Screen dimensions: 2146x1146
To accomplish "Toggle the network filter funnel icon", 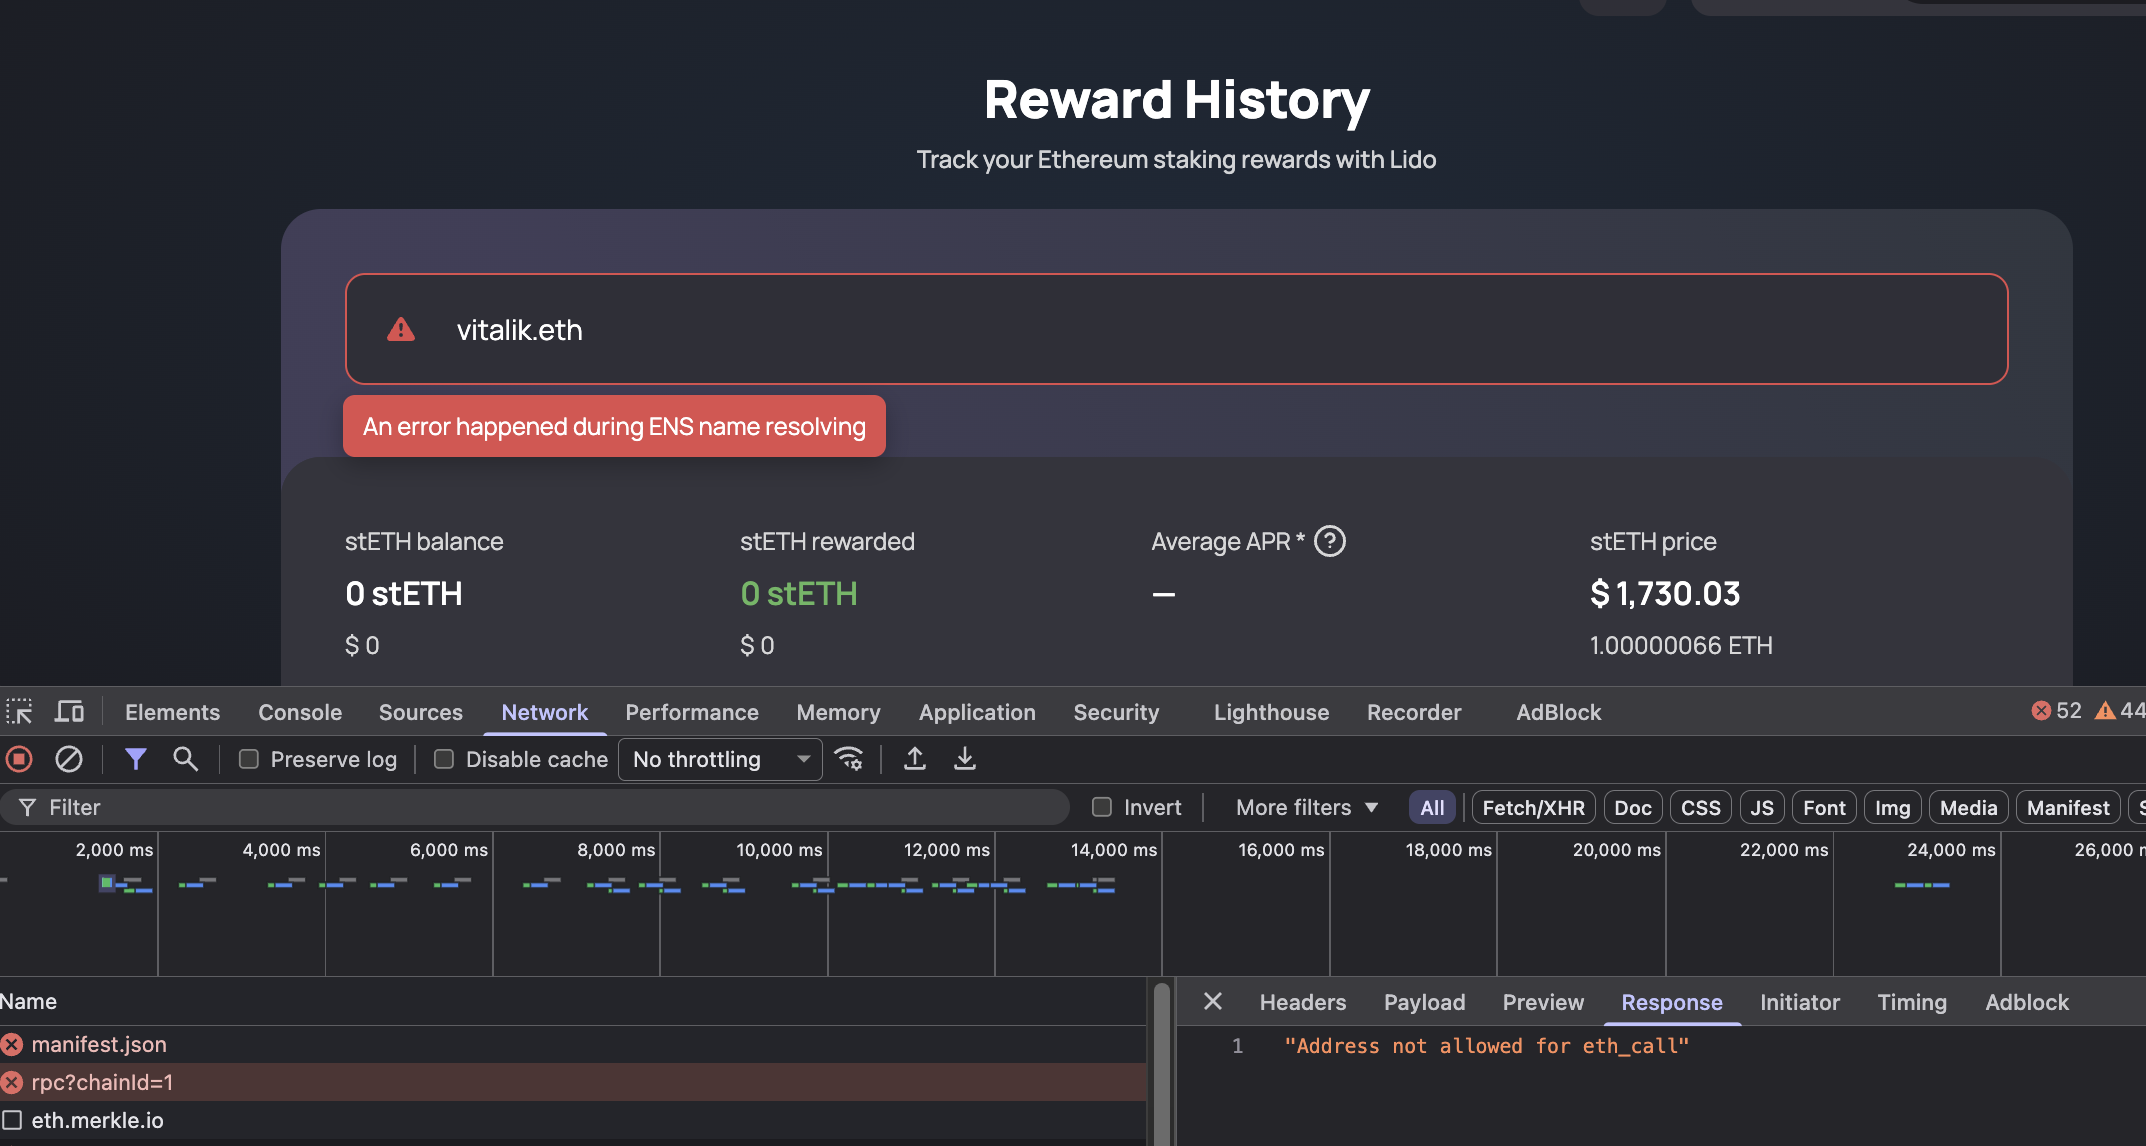I will tap(136, 759).
